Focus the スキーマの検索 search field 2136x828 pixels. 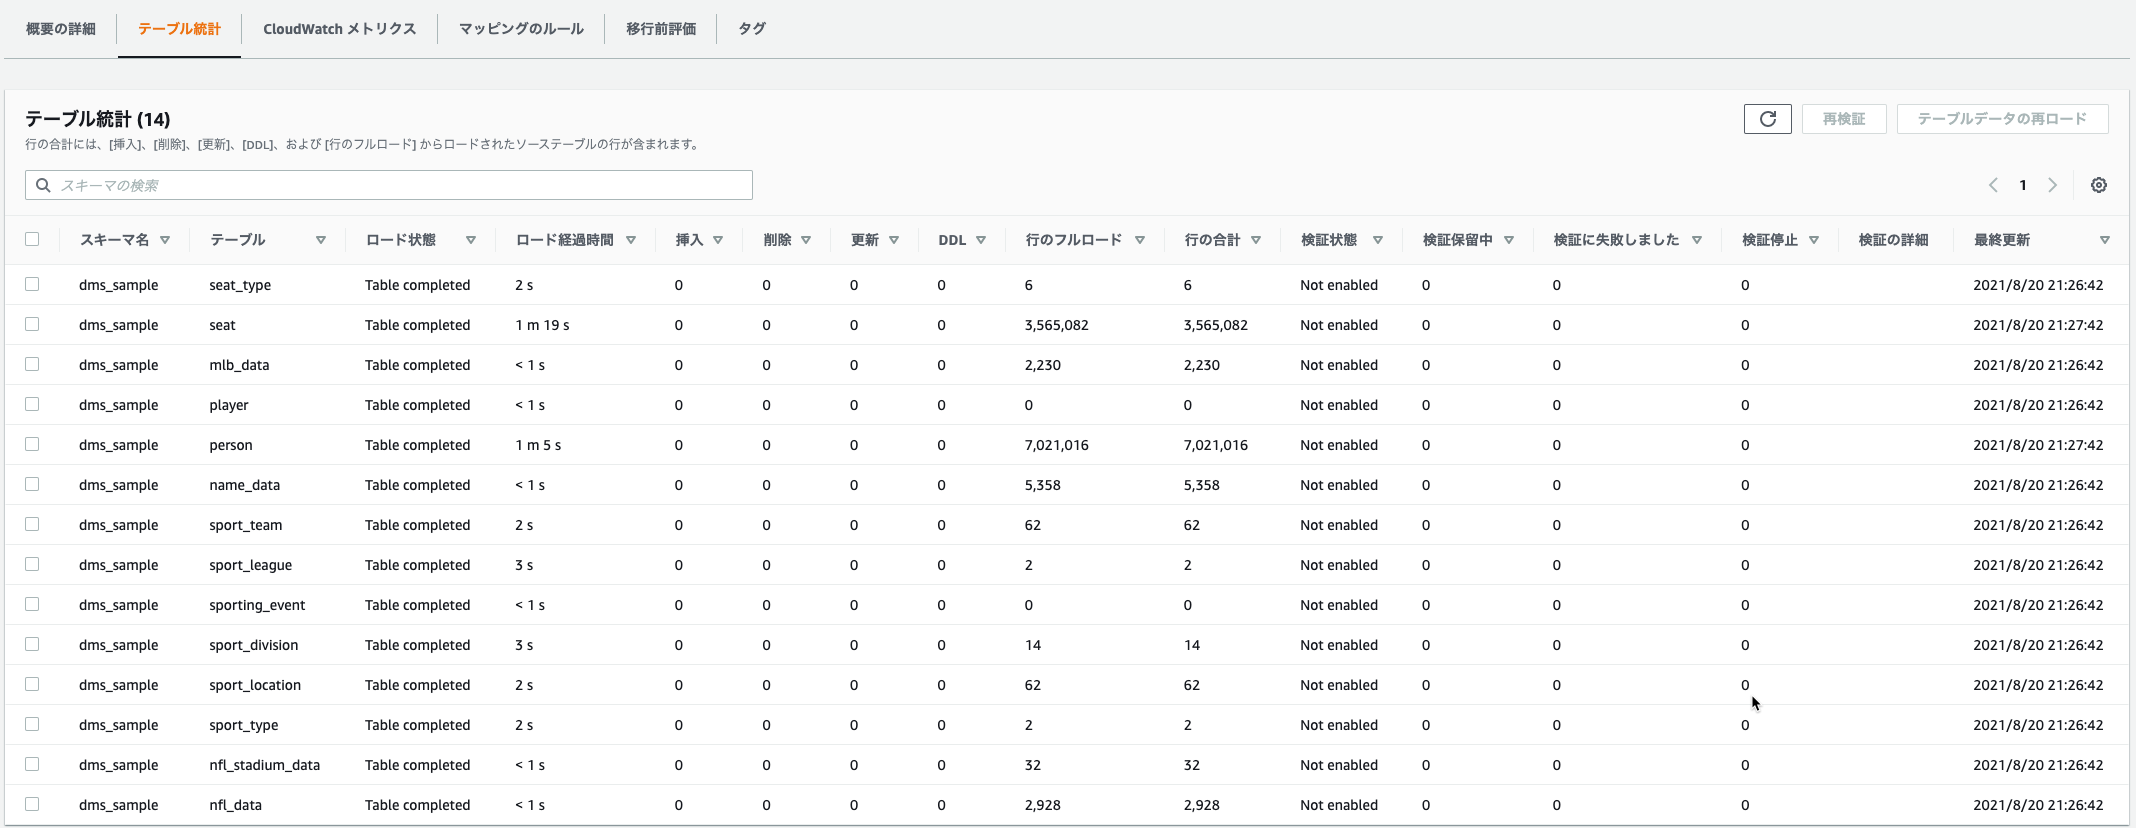click(x=389, y=185)
